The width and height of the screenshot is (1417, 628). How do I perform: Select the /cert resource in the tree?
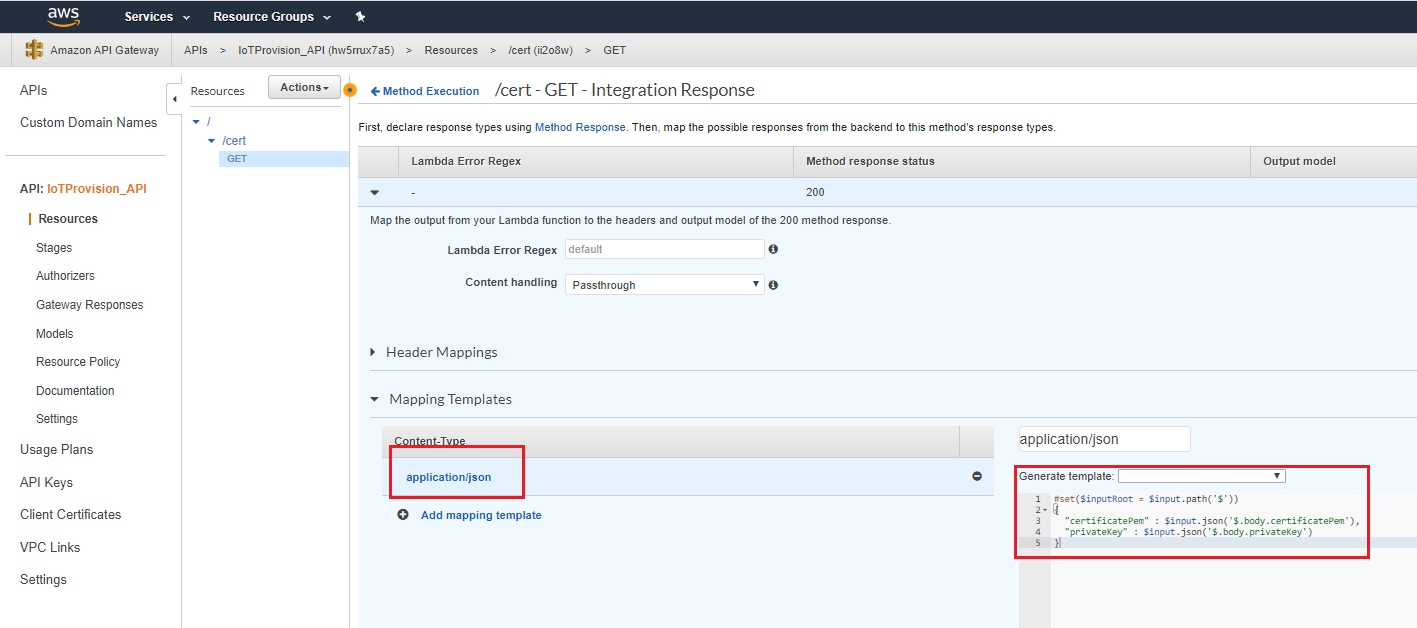(234, 141)
